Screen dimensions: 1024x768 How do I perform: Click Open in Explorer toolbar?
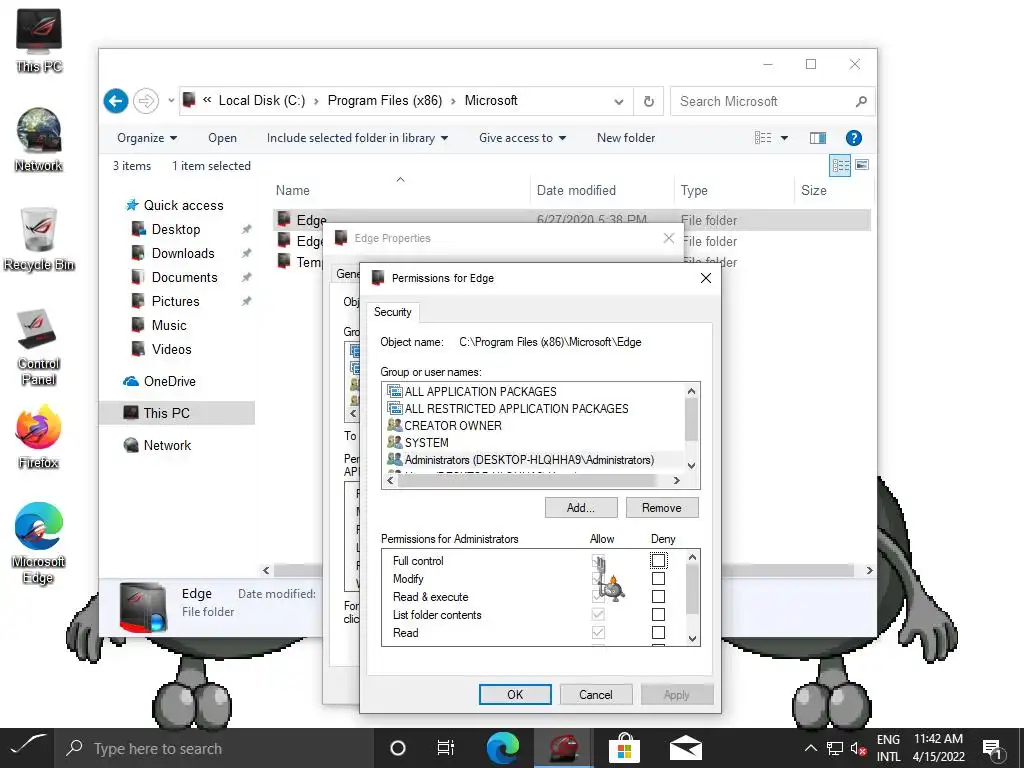click(x=222, y=138)
